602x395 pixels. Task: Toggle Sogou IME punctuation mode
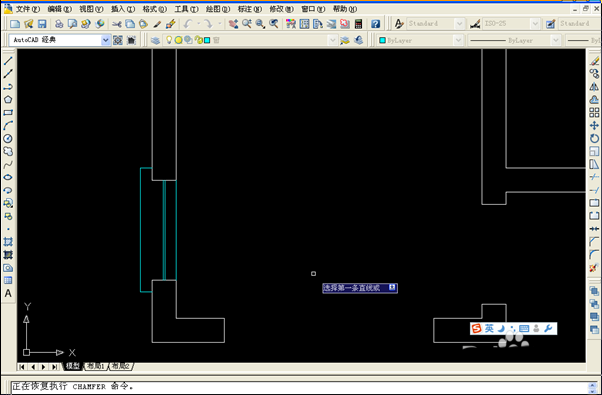click(x=513, y=329)
